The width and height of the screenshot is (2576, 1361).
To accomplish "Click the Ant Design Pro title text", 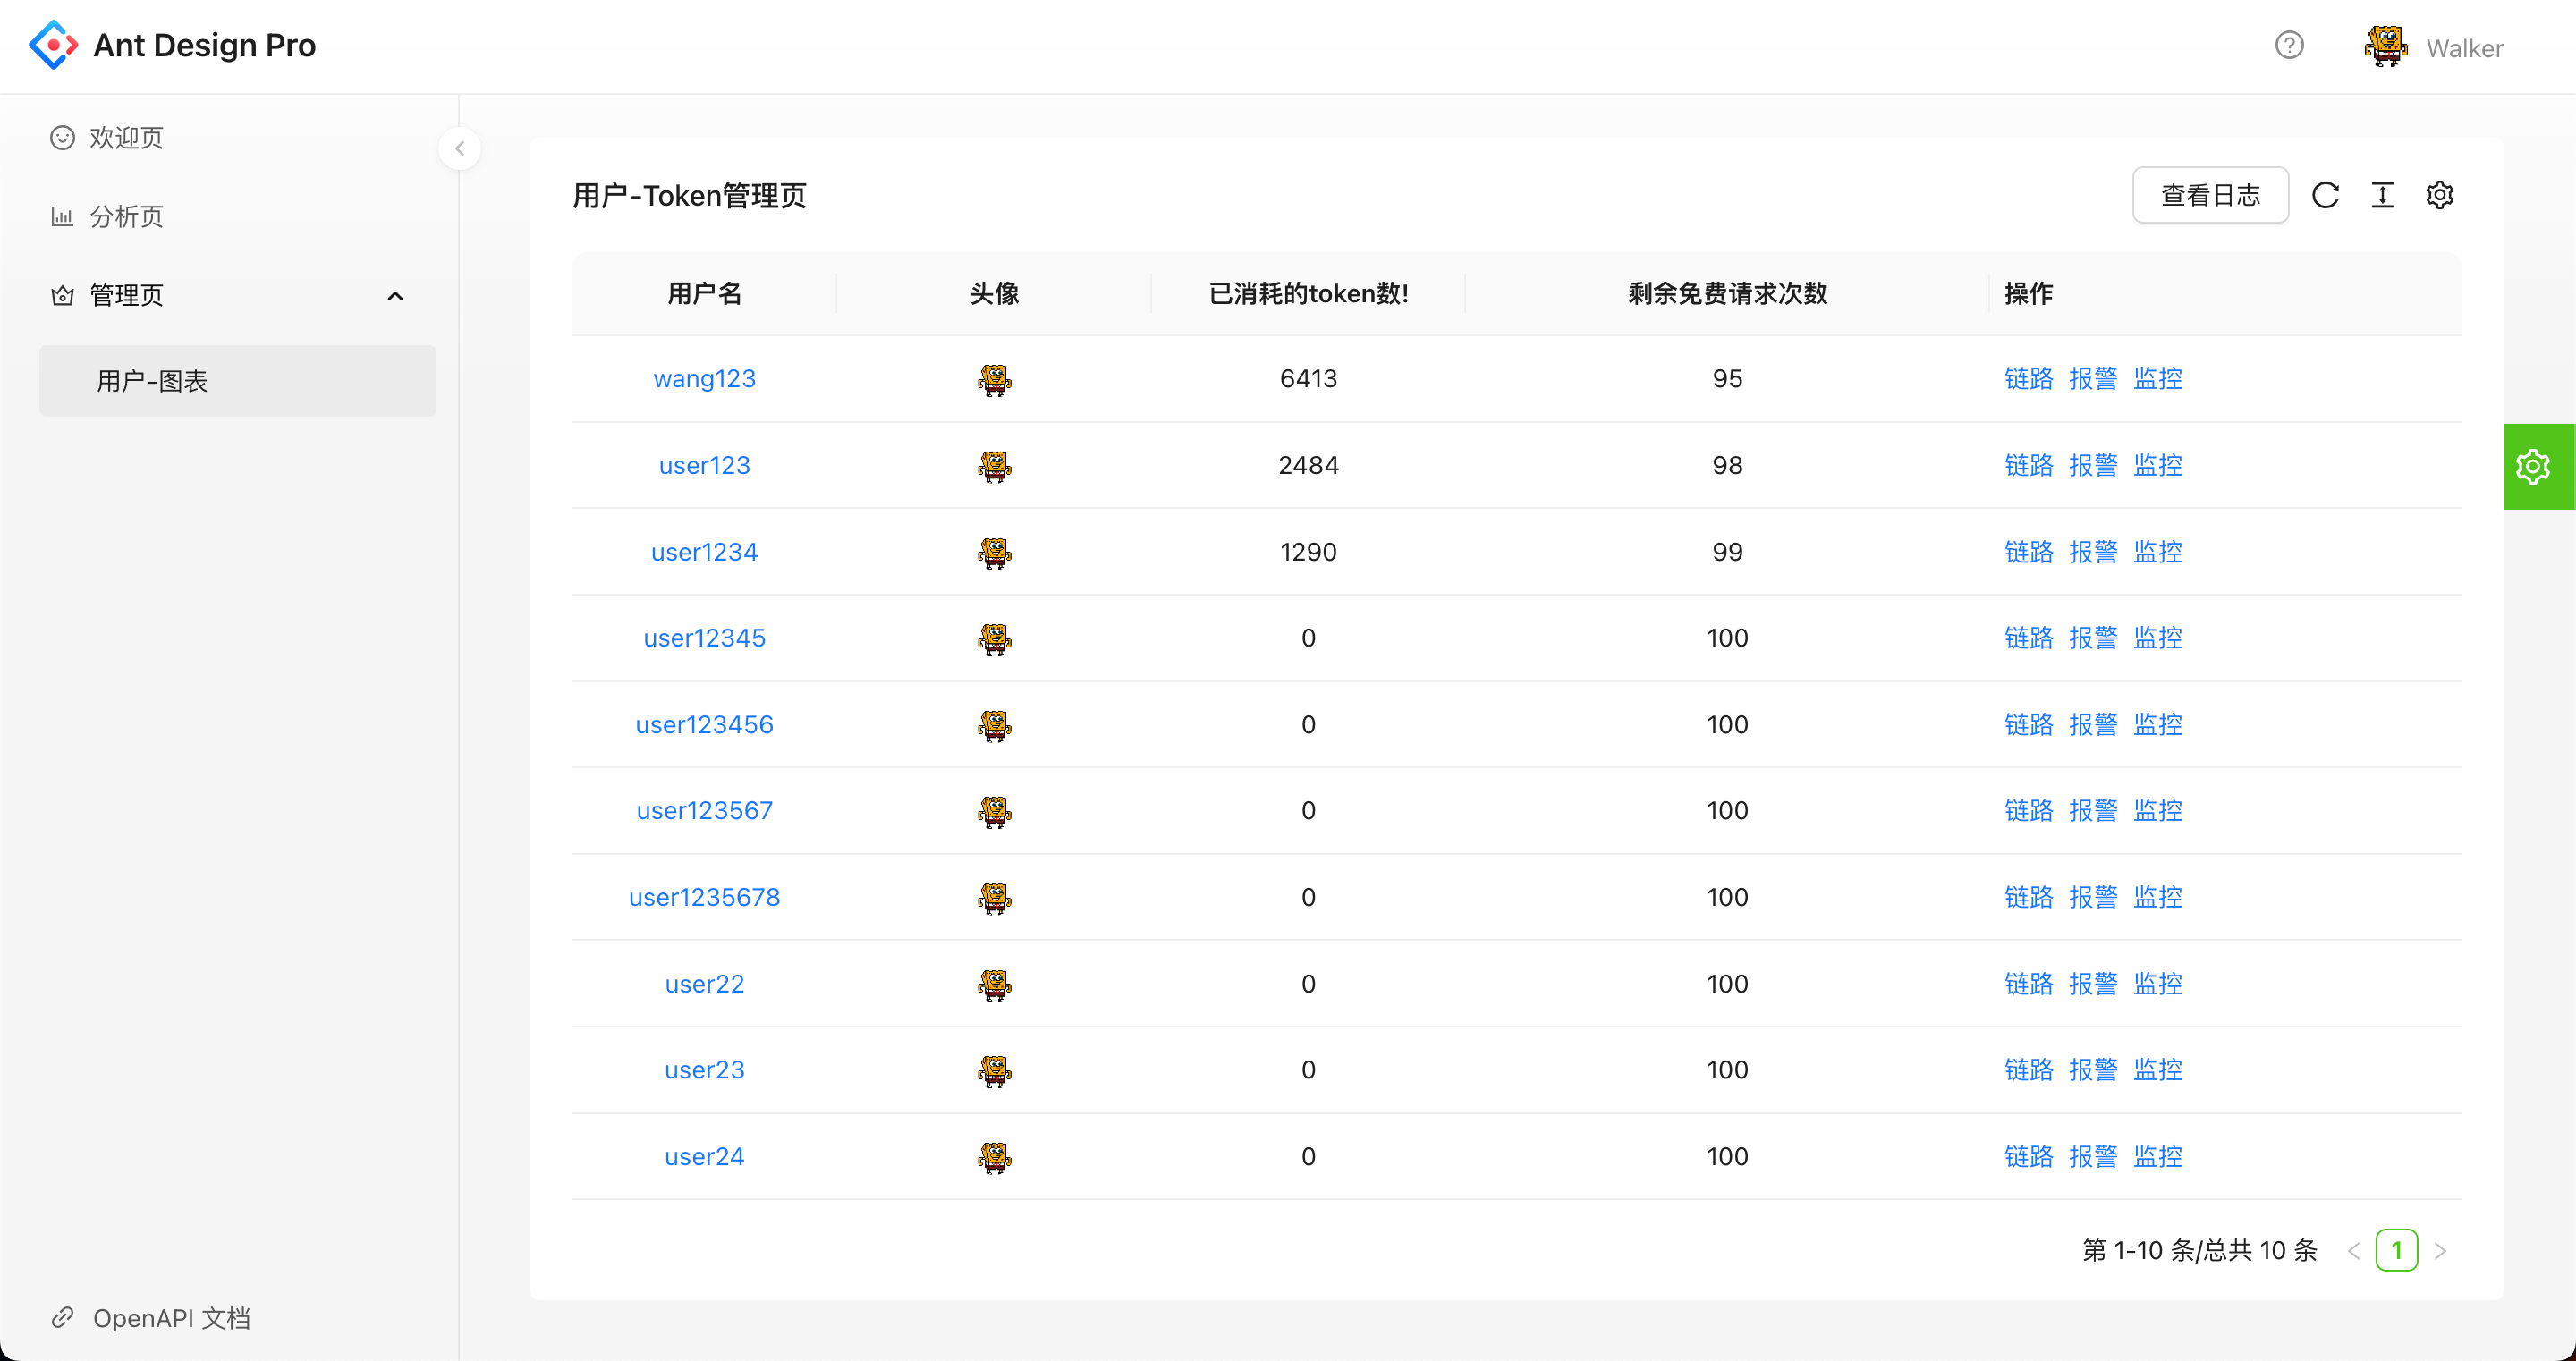I will 205,45.
